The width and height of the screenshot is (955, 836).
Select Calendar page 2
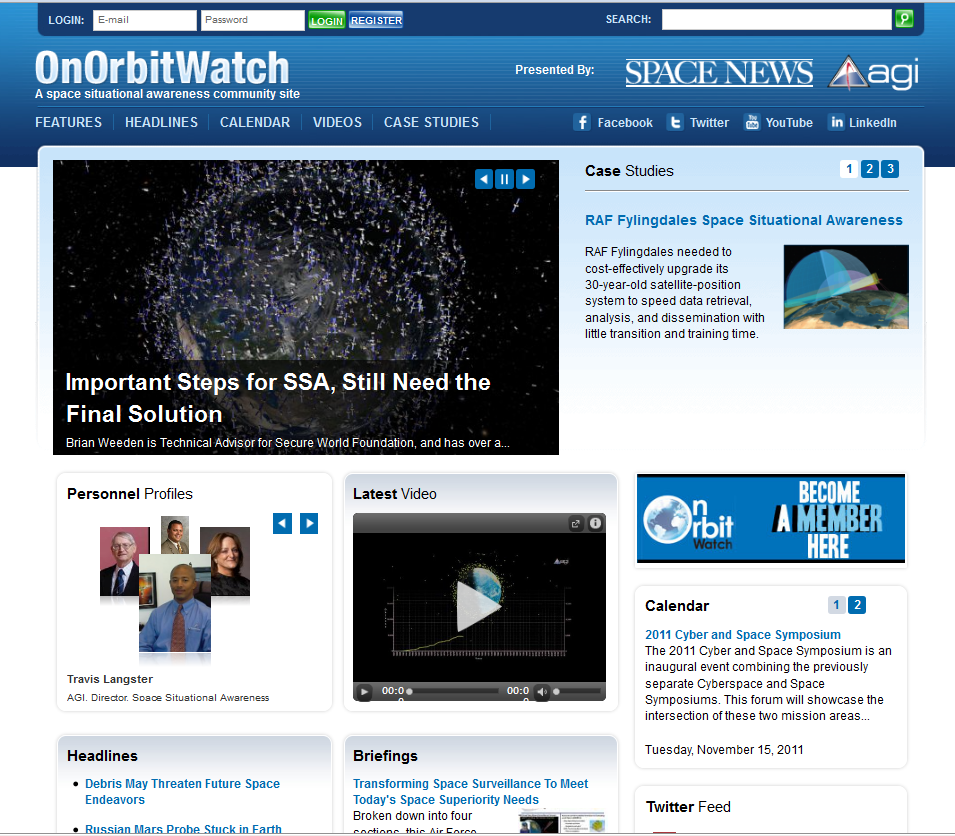pyautogui.click(x=857, y=605)
